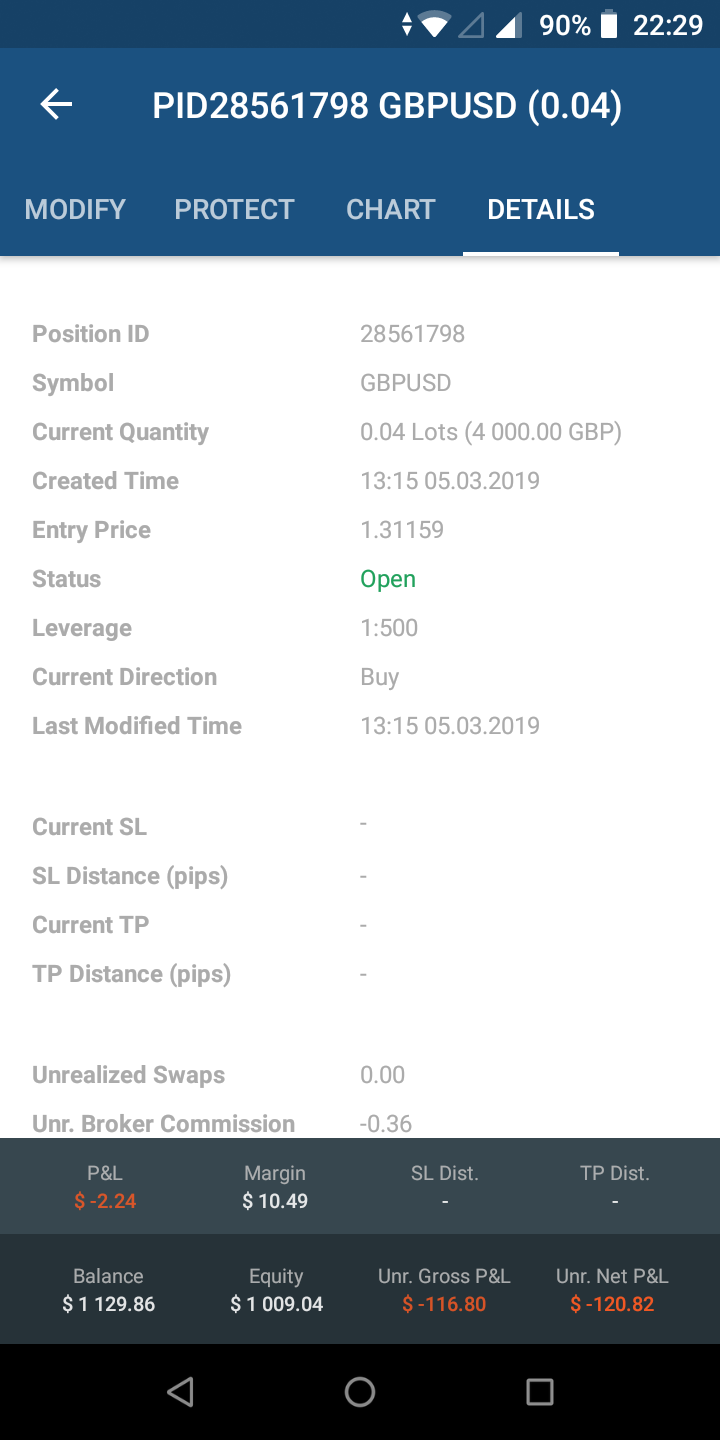Tap the Balance amount $ 1 129.86

(108, 1304)
